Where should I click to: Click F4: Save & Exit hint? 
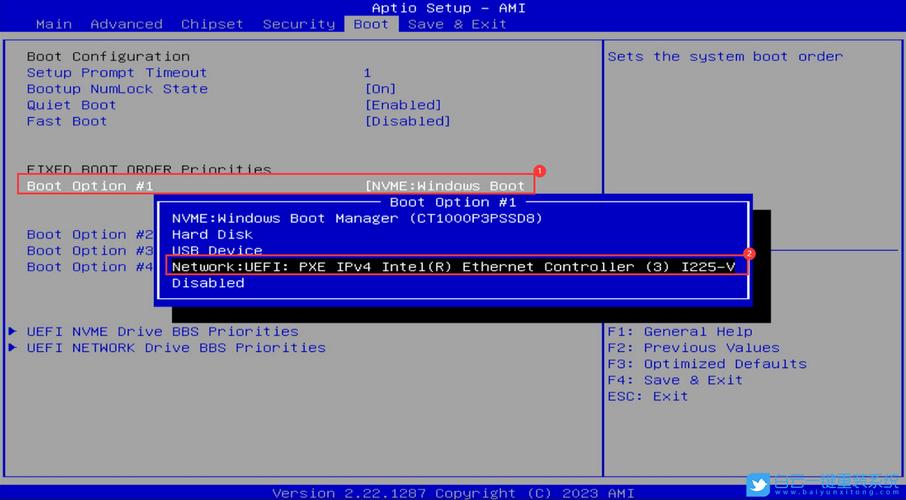[x=675, y=380]
